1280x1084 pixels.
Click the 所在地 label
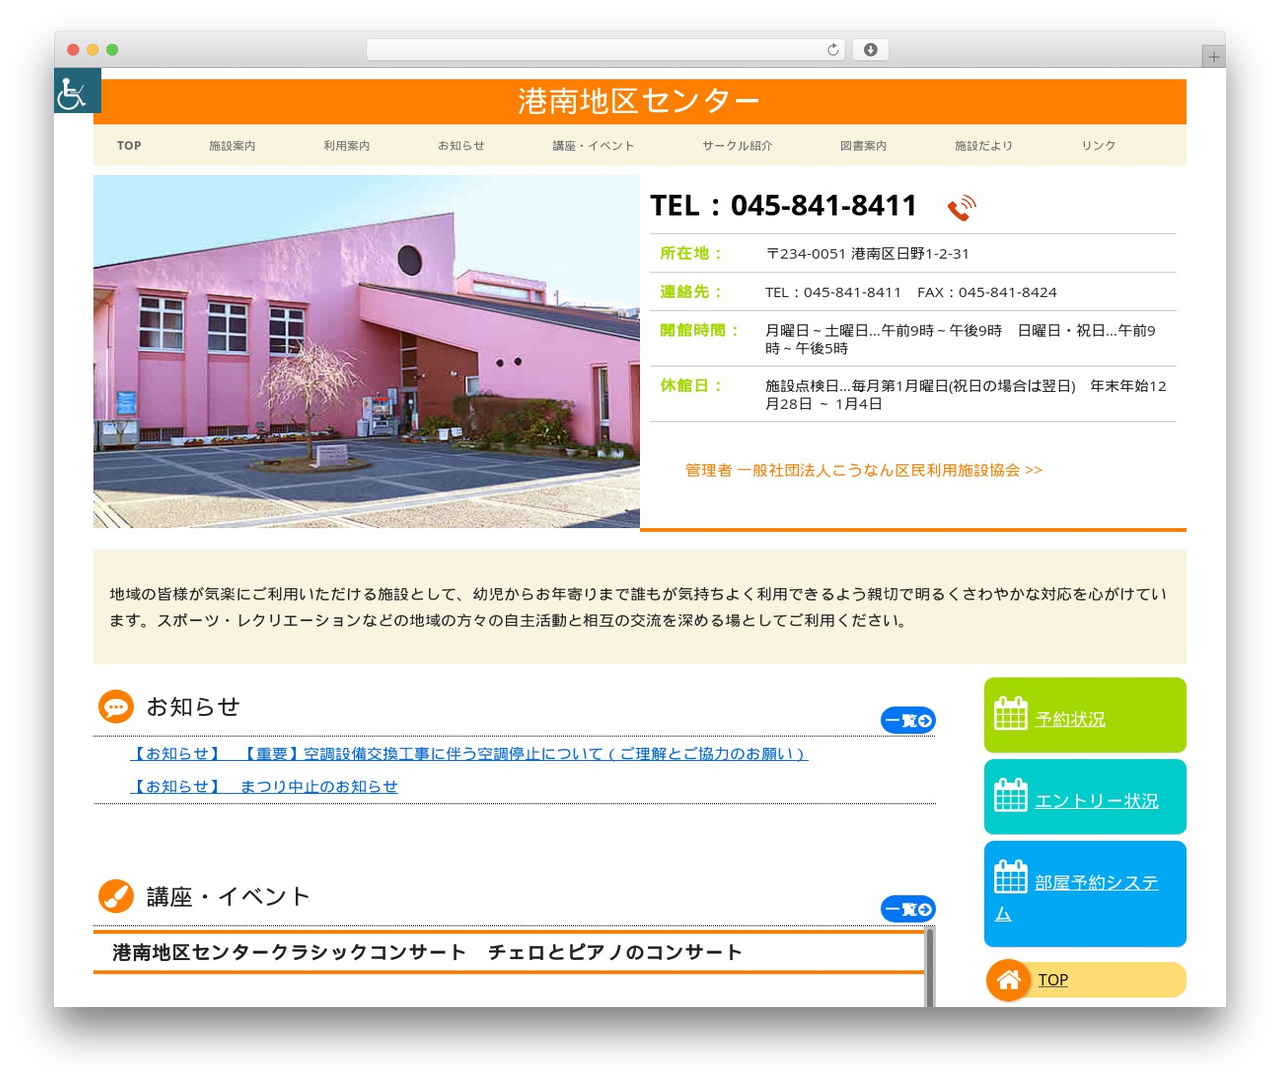[x=691, y=253]
